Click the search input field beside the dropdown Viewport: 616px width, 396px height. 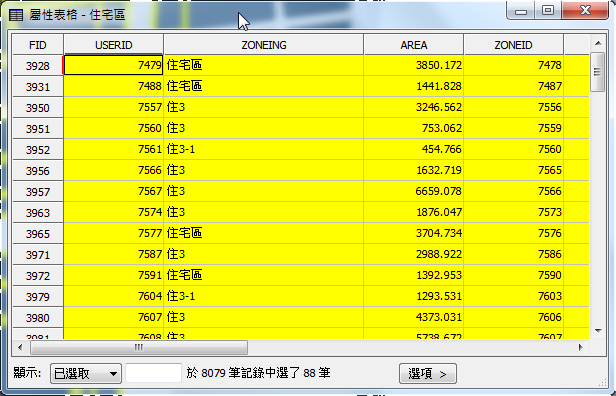coord(153,373)
